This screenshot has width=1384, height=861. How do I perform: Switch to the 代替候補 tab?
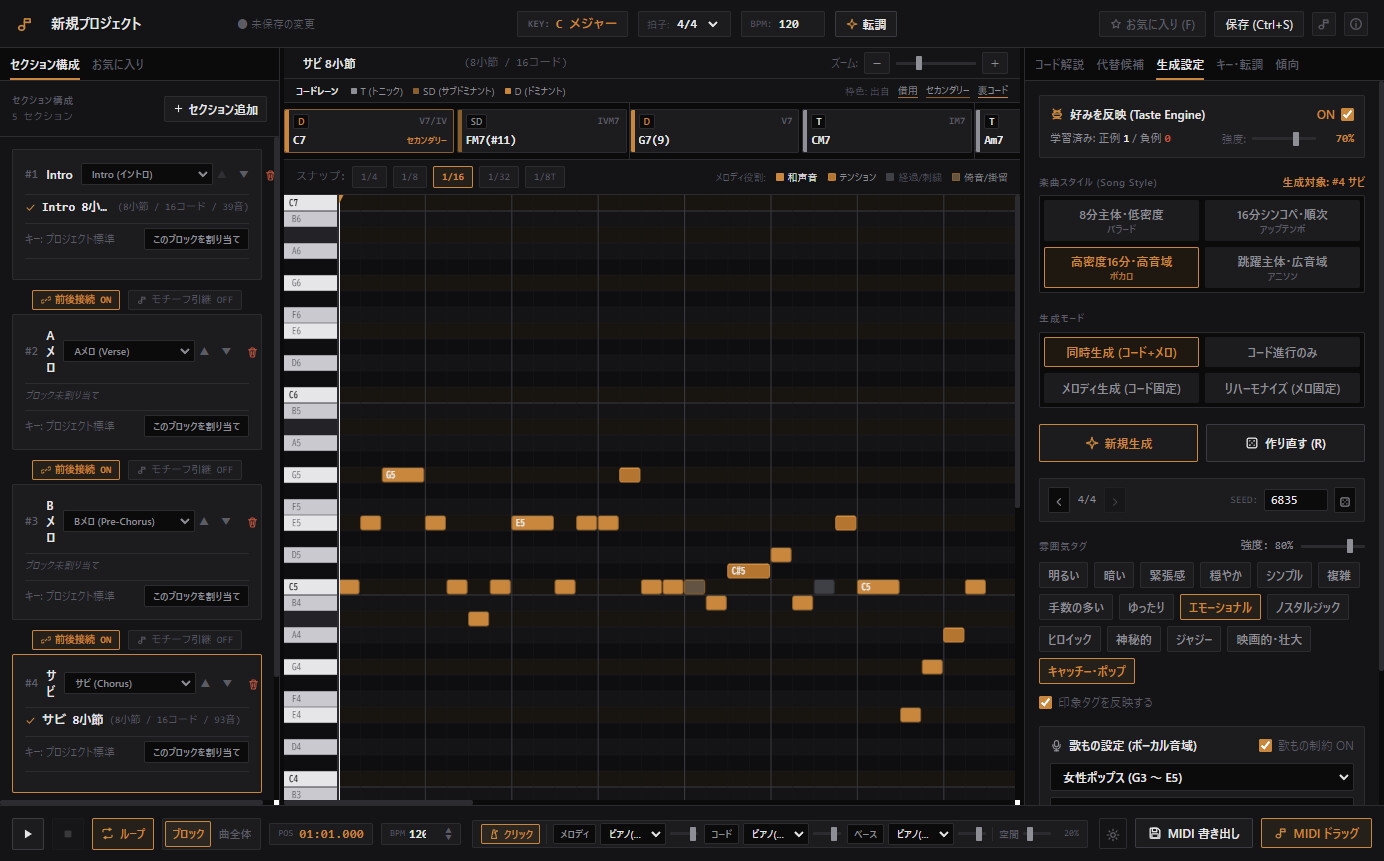1120,64
